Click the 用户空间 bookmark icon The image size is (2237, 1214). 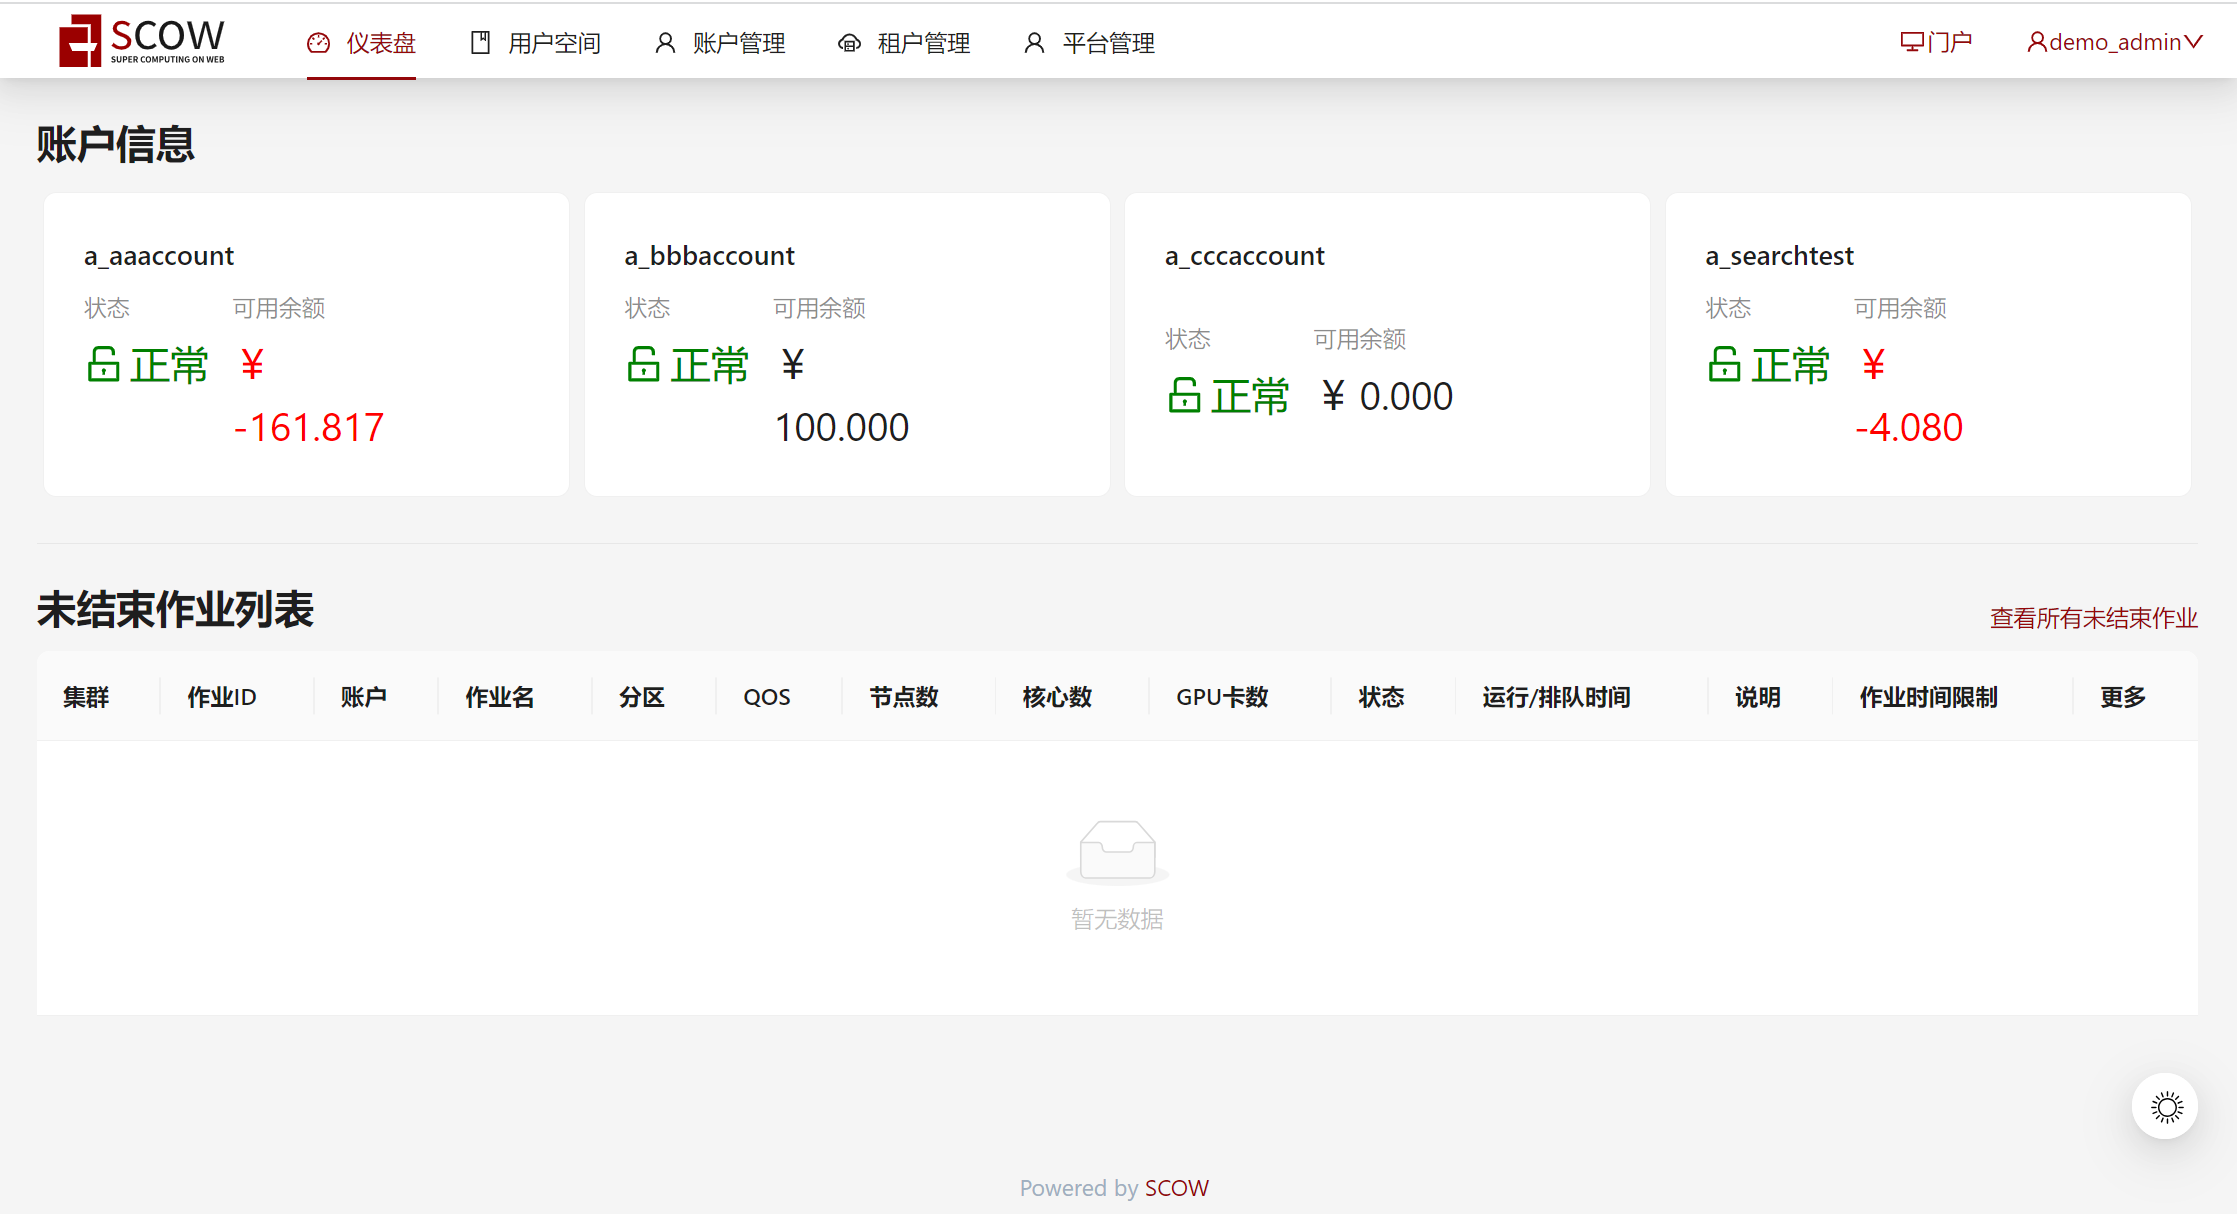click(x=480, y=43)
